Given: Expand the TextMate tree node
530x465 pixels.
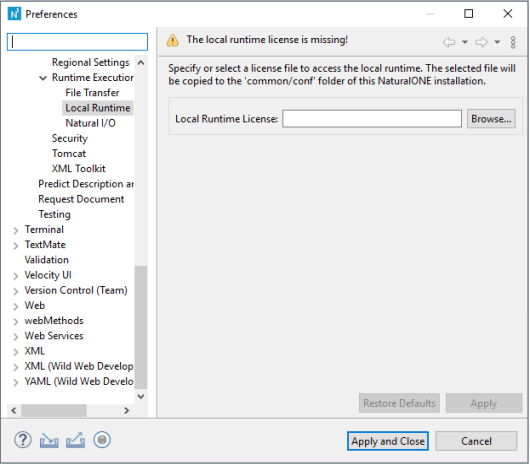Looking at the screenshot, I should [16, 246].
